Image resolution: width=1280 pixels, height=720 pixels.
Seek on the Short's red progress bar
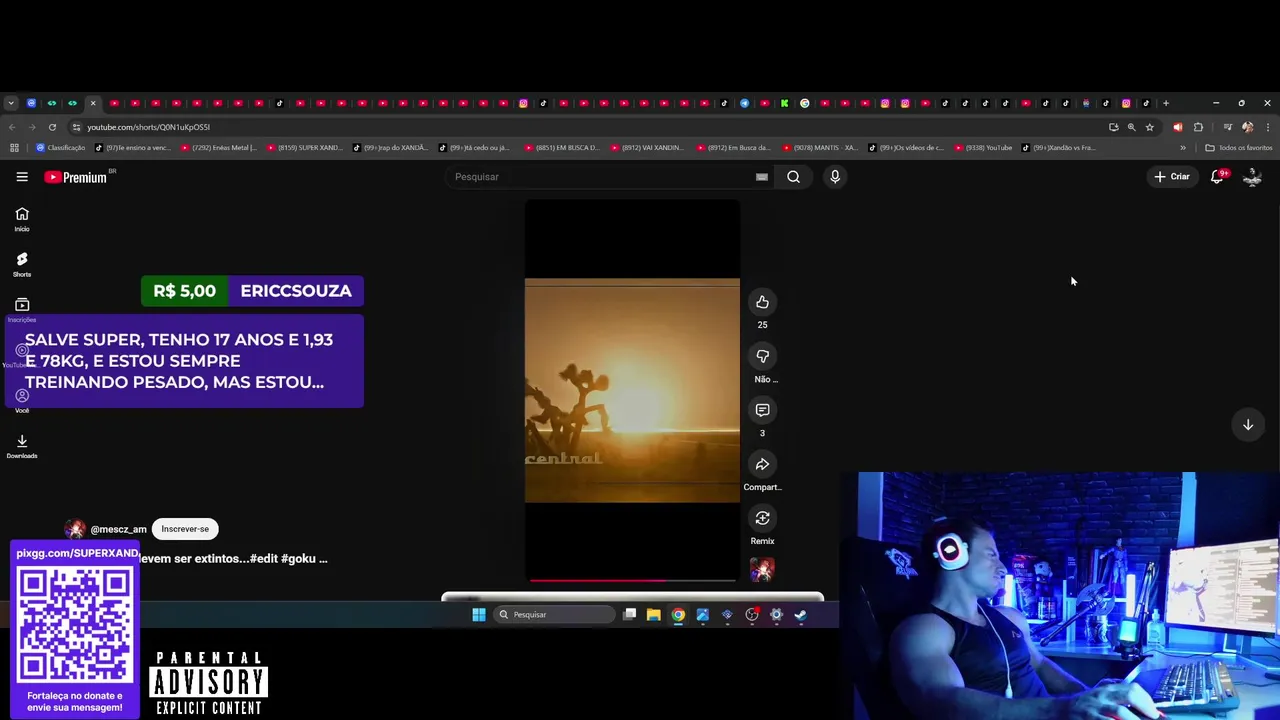pyautogui.click(x=632, y=579)
